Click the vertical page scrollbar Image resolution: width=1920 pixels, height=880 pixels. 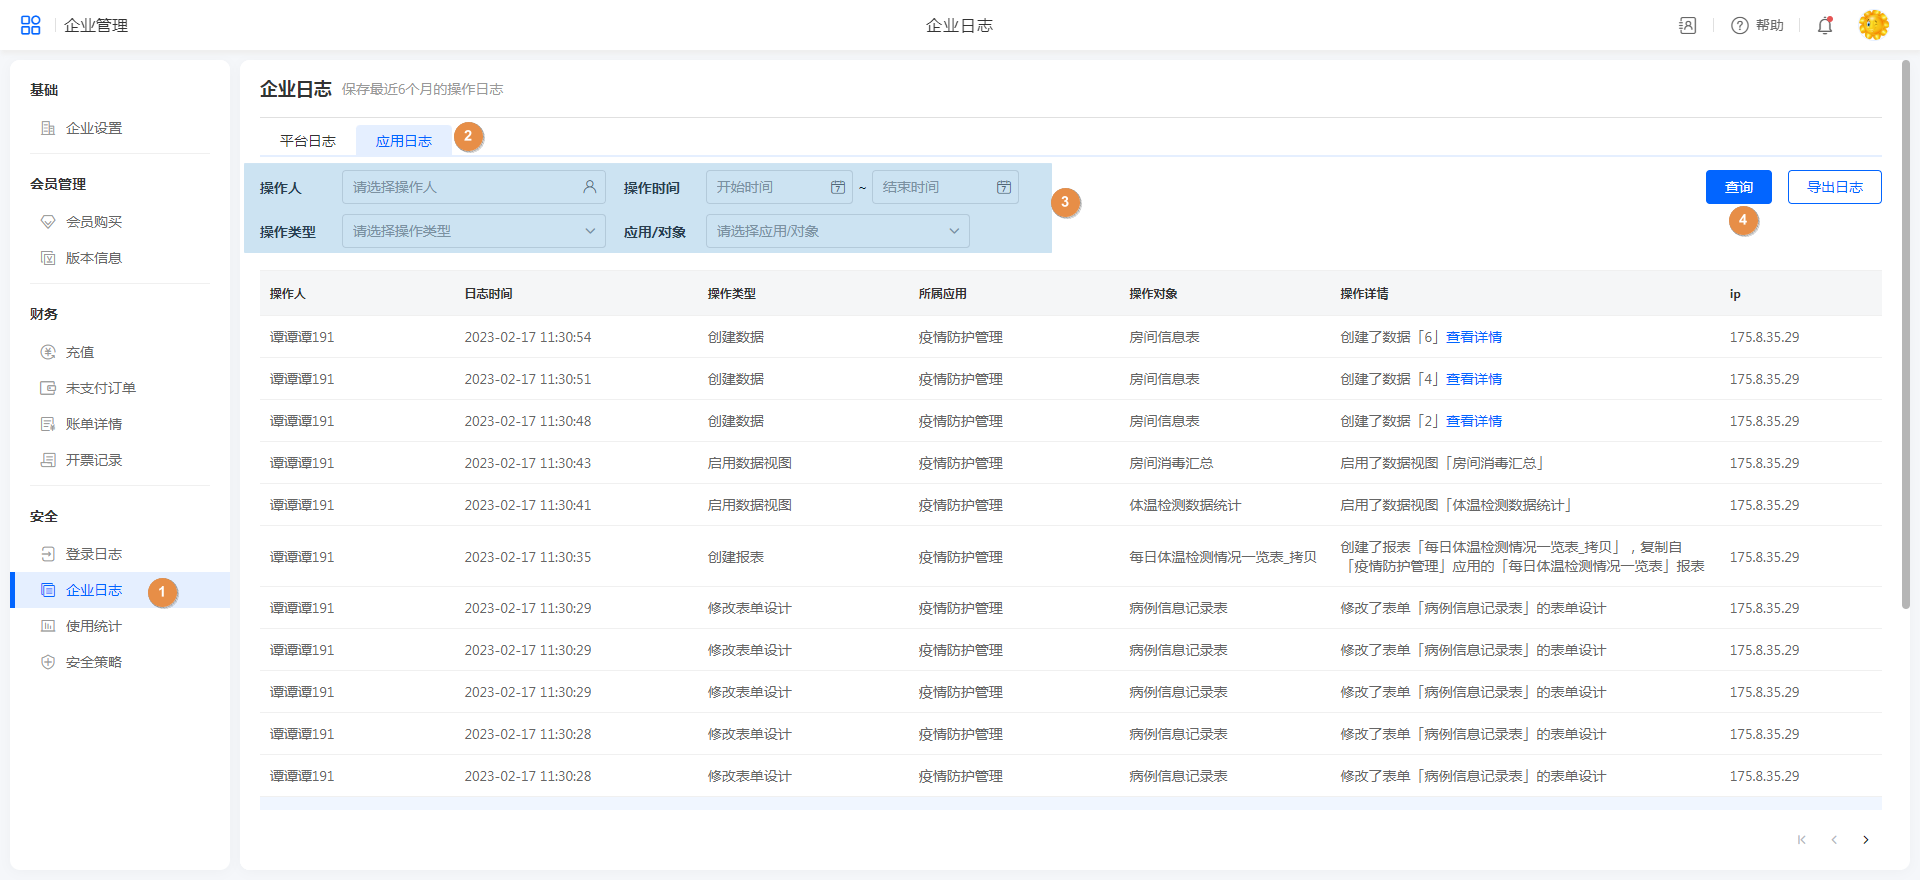point(1905,335)
